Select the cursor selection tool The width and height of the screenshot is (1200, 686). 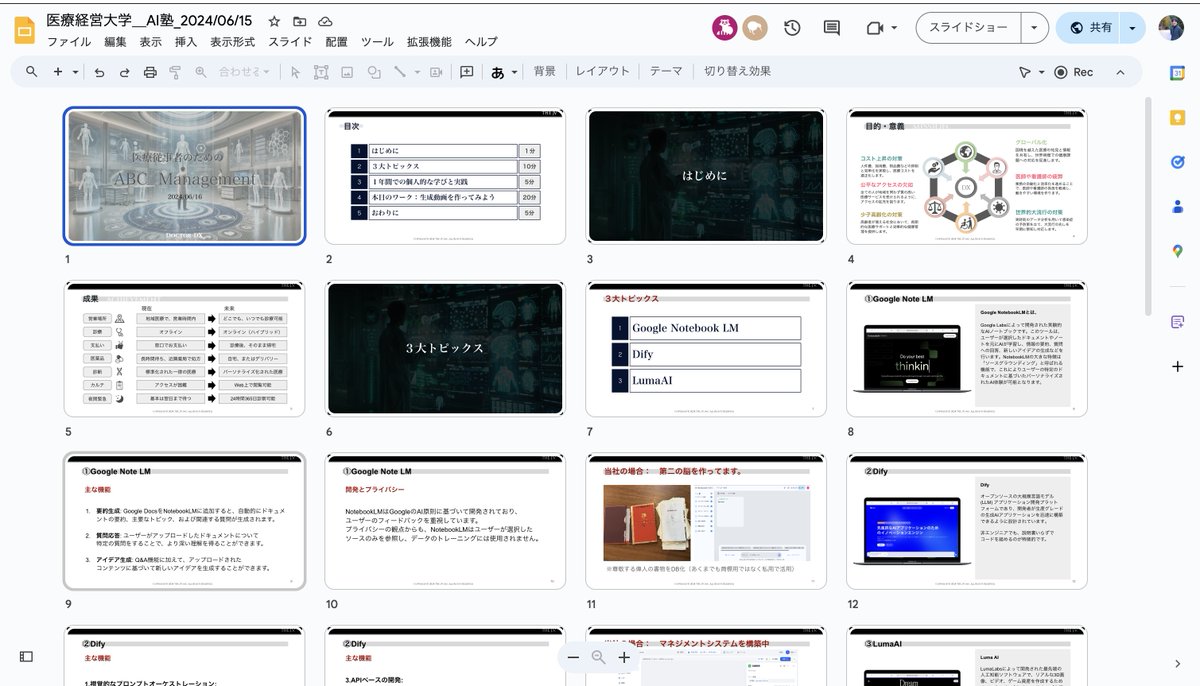pyautogui.click(x=295, y=72)
